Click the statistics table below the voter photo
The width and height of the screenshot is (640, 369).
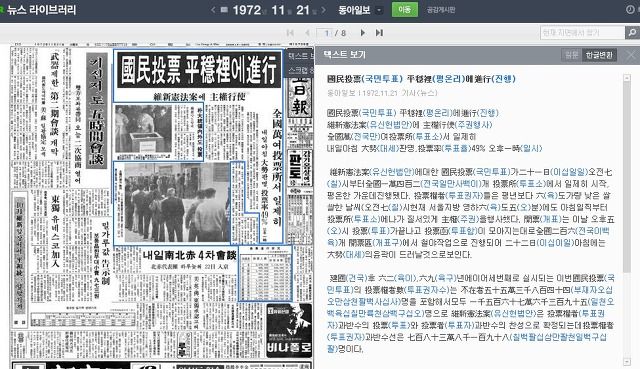[x=265, y=273]
